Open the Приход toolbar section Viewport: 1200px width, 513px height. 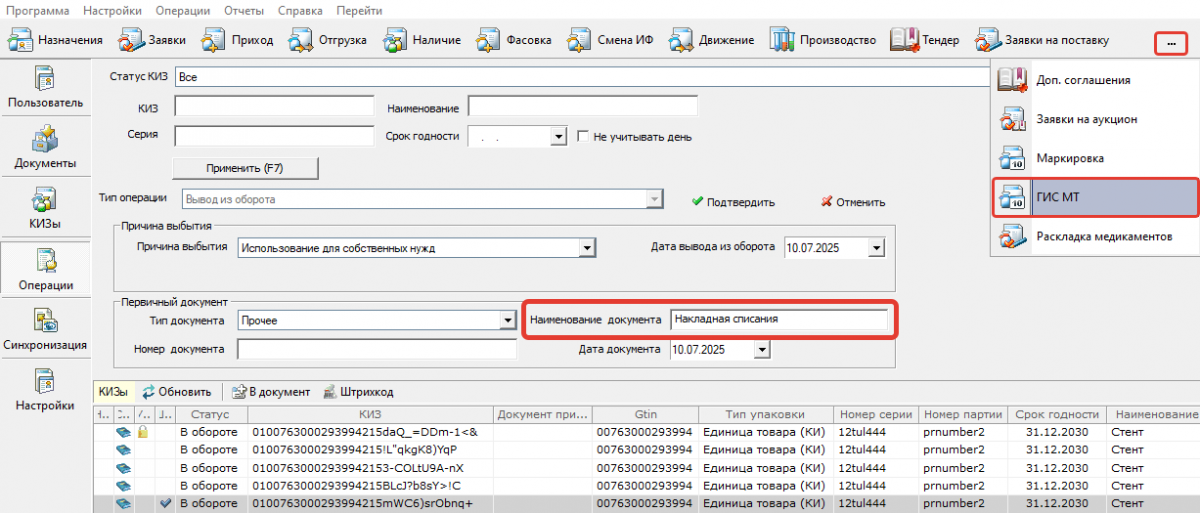238,40
